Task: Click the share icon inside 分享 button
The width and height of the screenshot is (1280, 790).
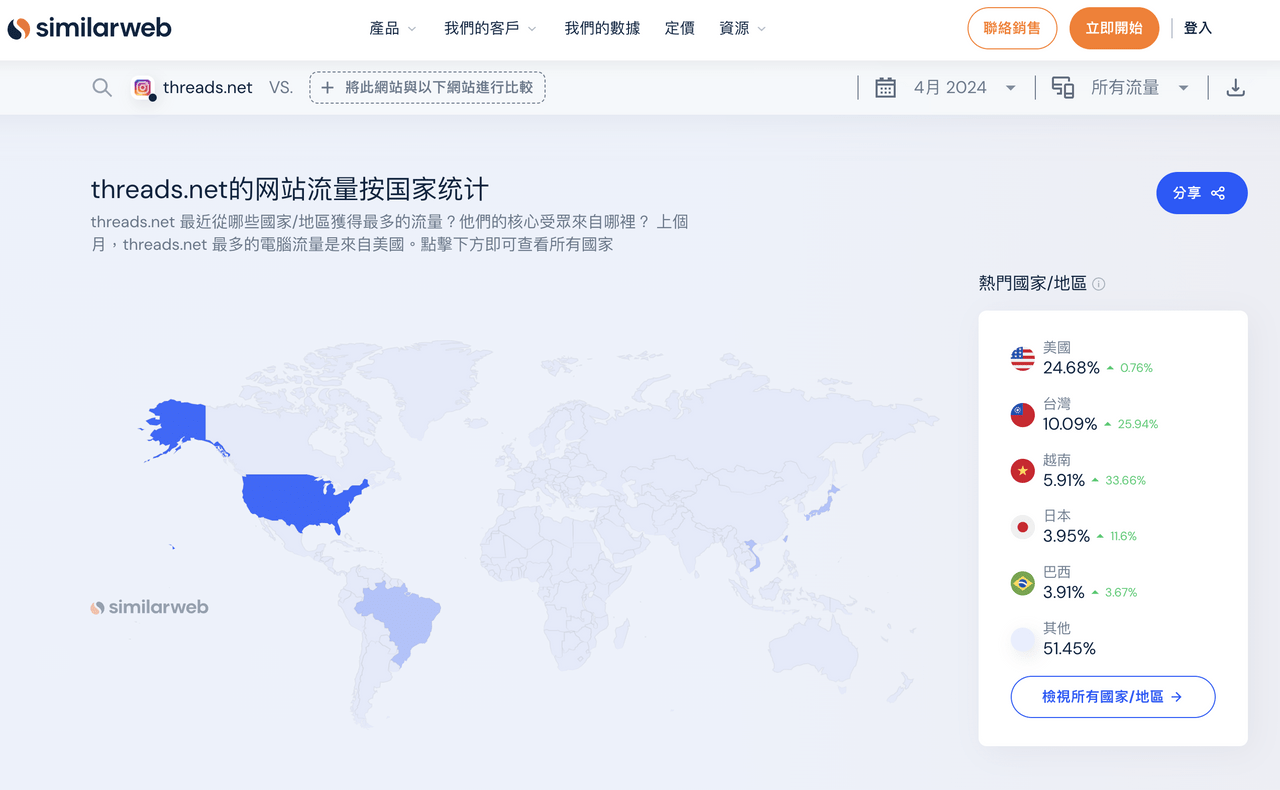Action: pyautogui.click(x=1218, y=192)
